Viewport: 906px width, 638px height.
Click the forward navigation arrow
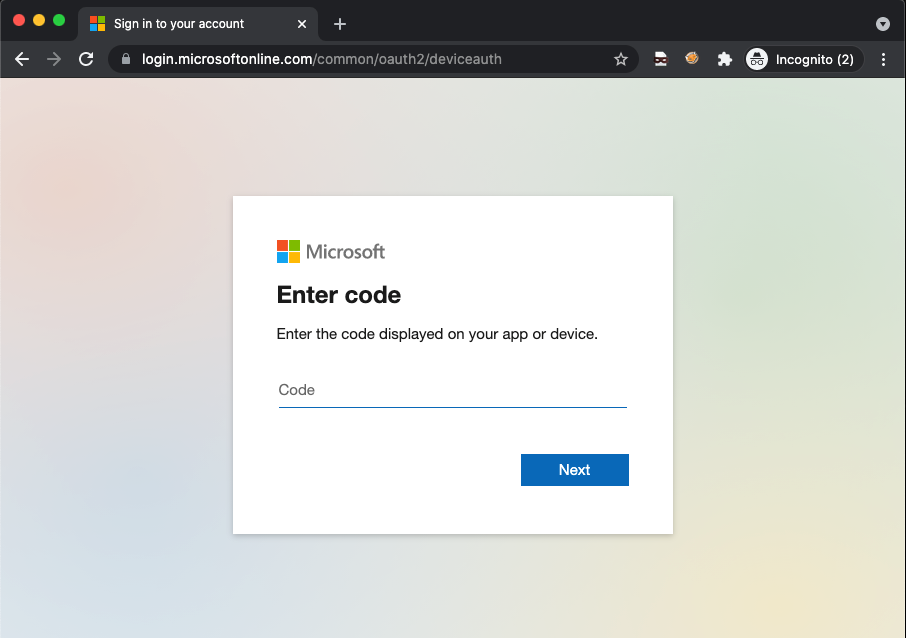click(x=54, y=59)
